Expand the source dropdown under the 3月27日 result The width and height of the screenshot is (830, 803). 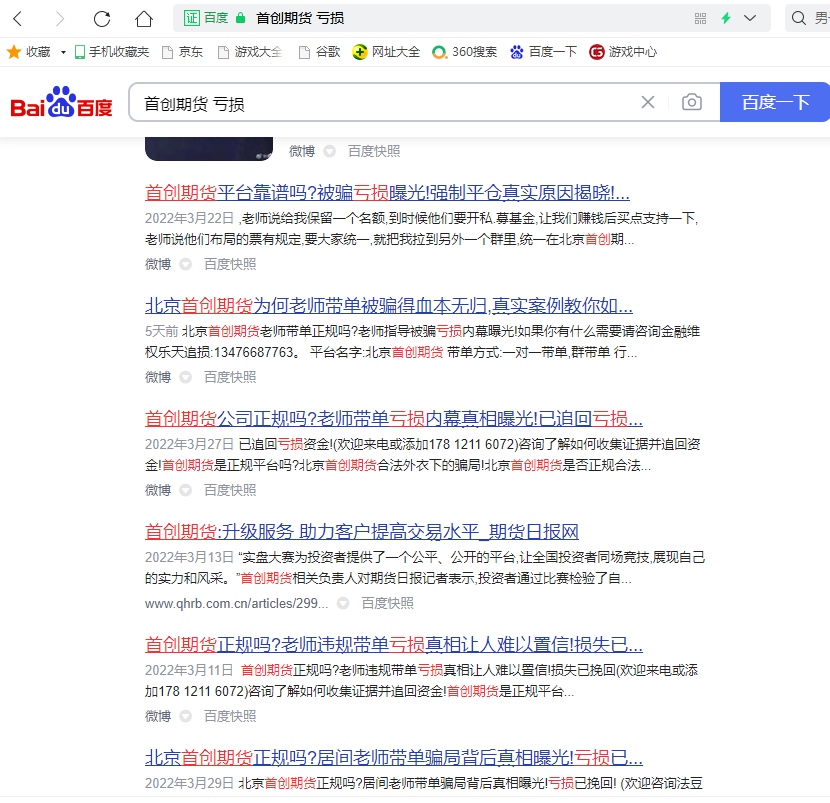185,490
